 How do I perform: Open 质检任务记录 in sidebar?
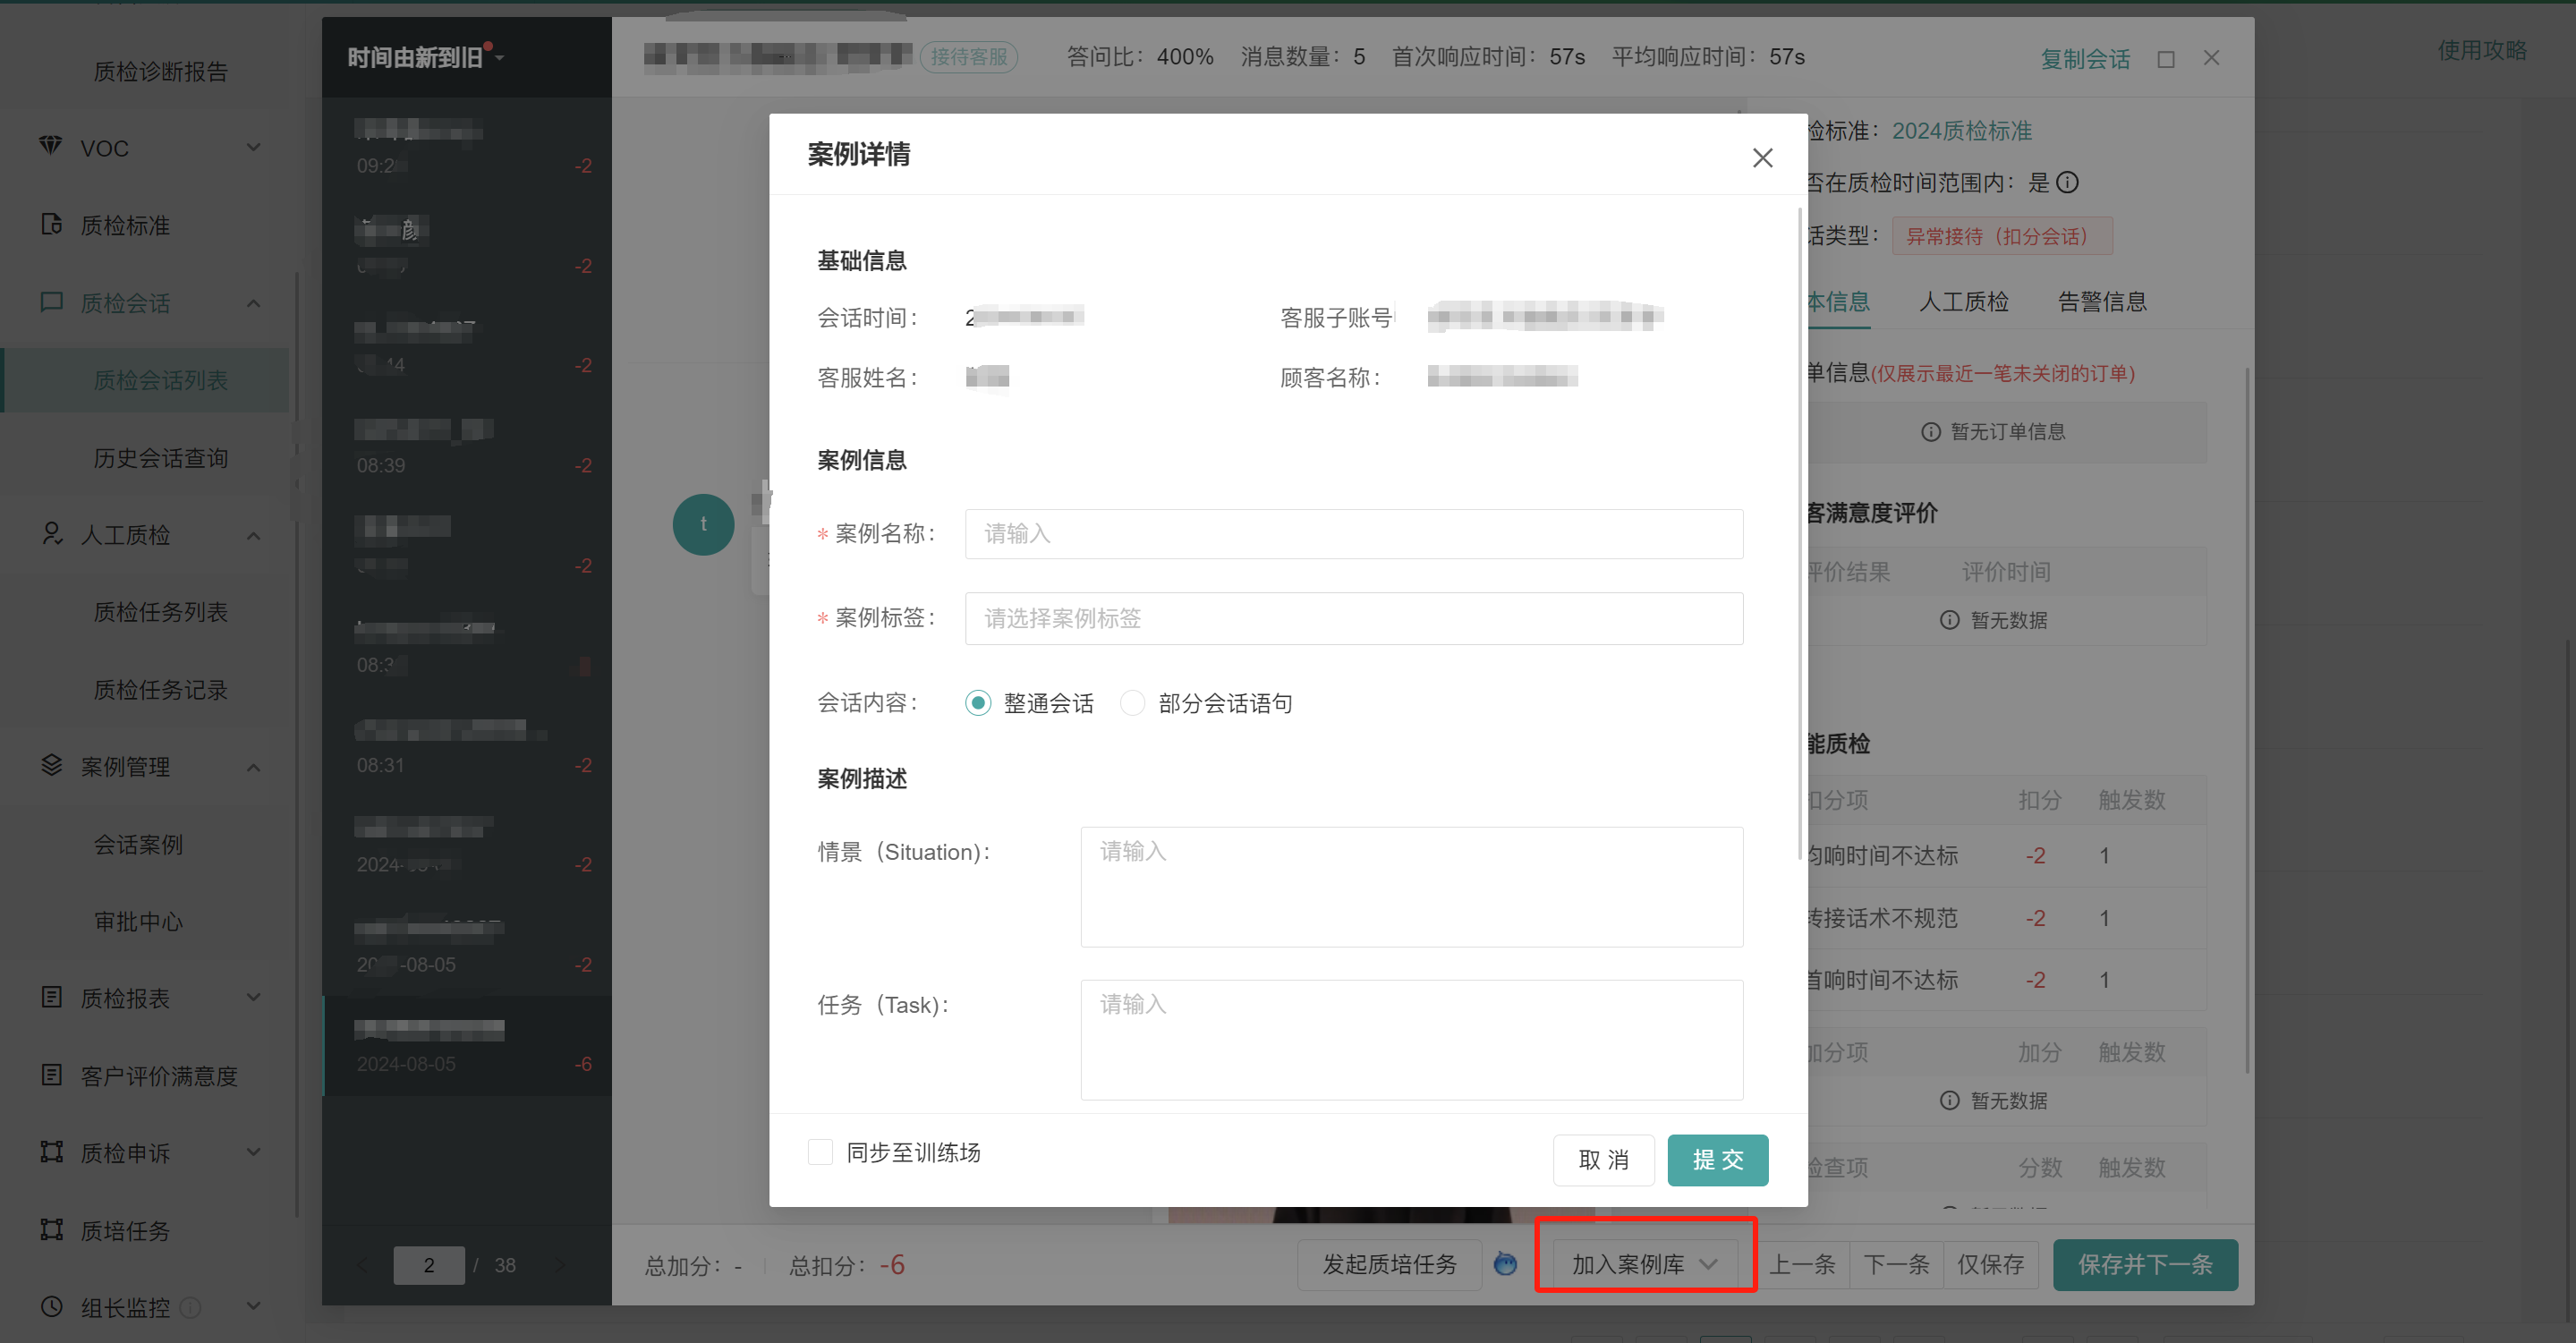coord(160,690)
